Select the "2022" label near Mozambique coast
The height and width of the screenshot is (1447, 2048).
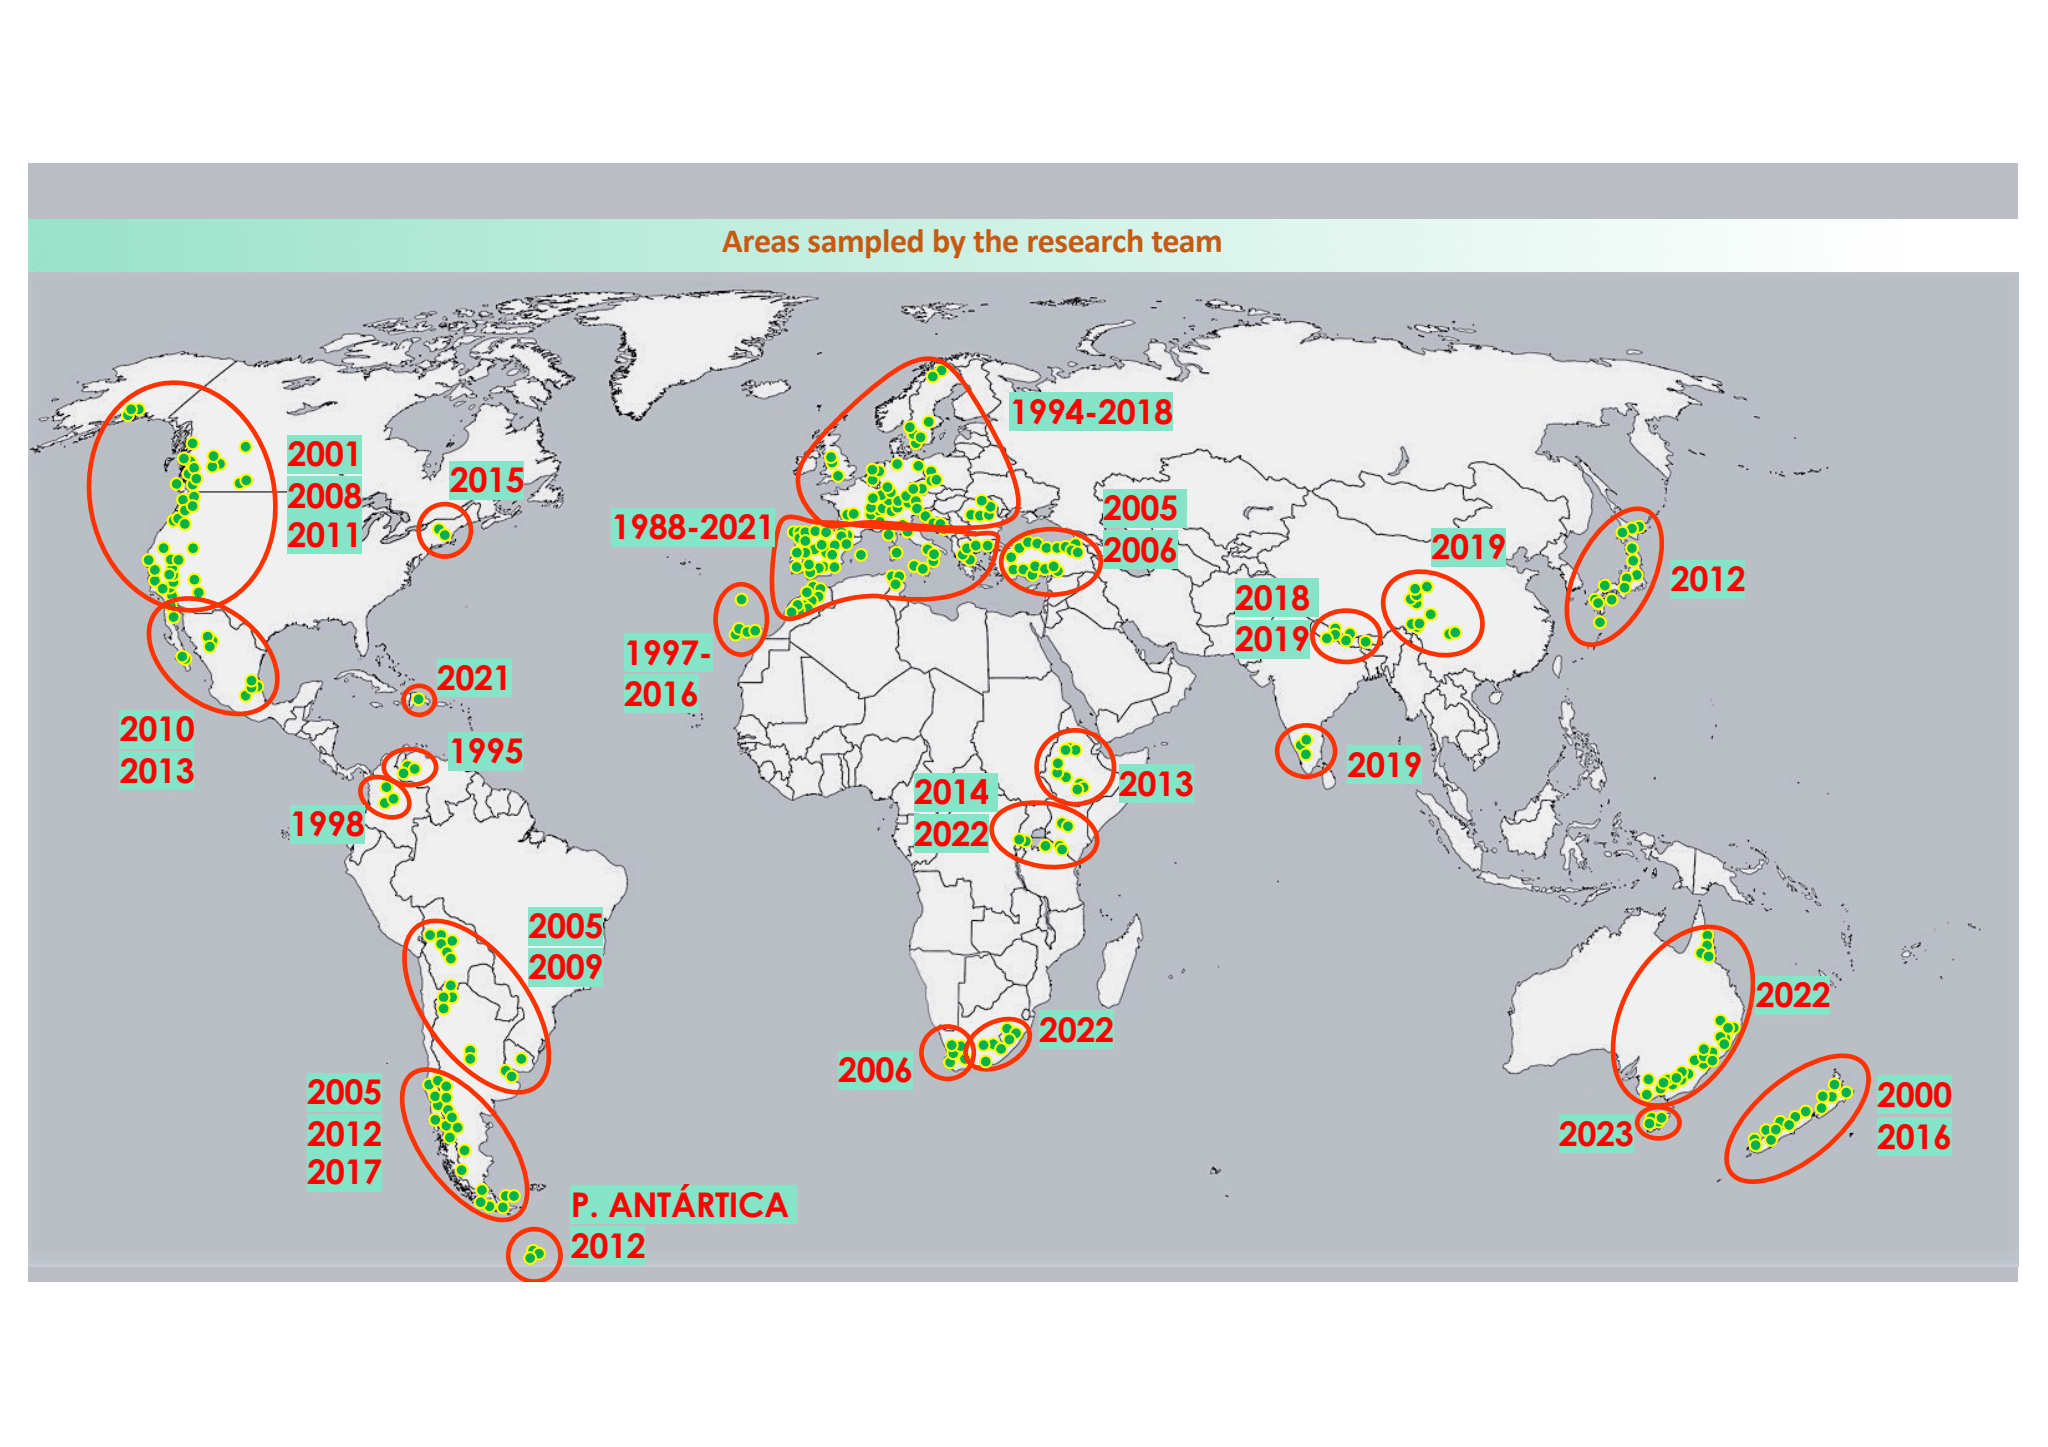point(1076,1030)
